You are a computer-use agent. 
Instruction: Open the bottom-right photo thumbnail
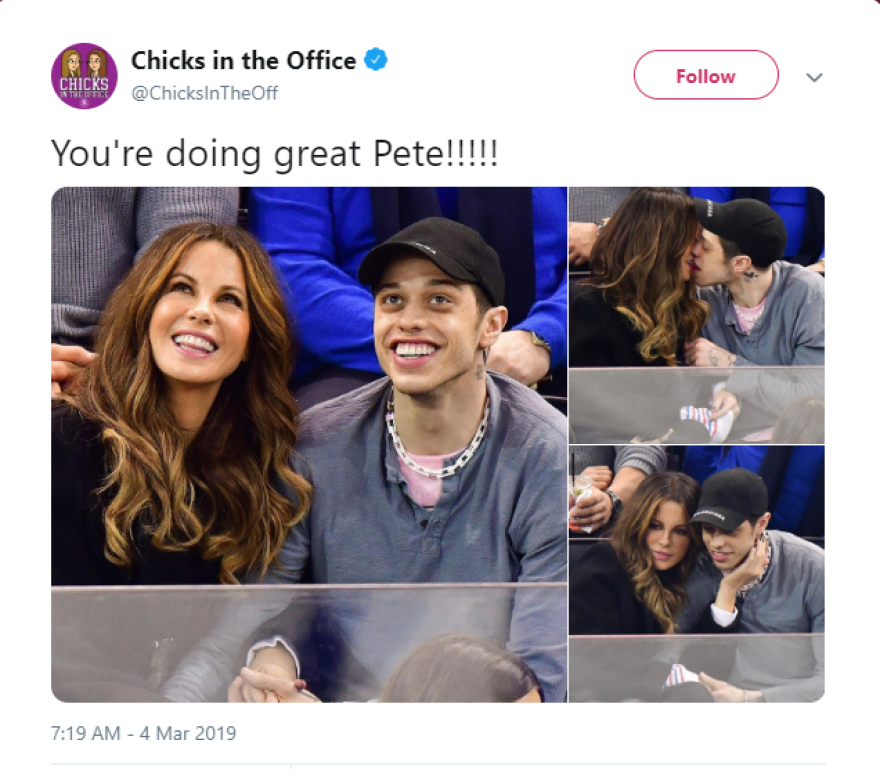[696, 574]
